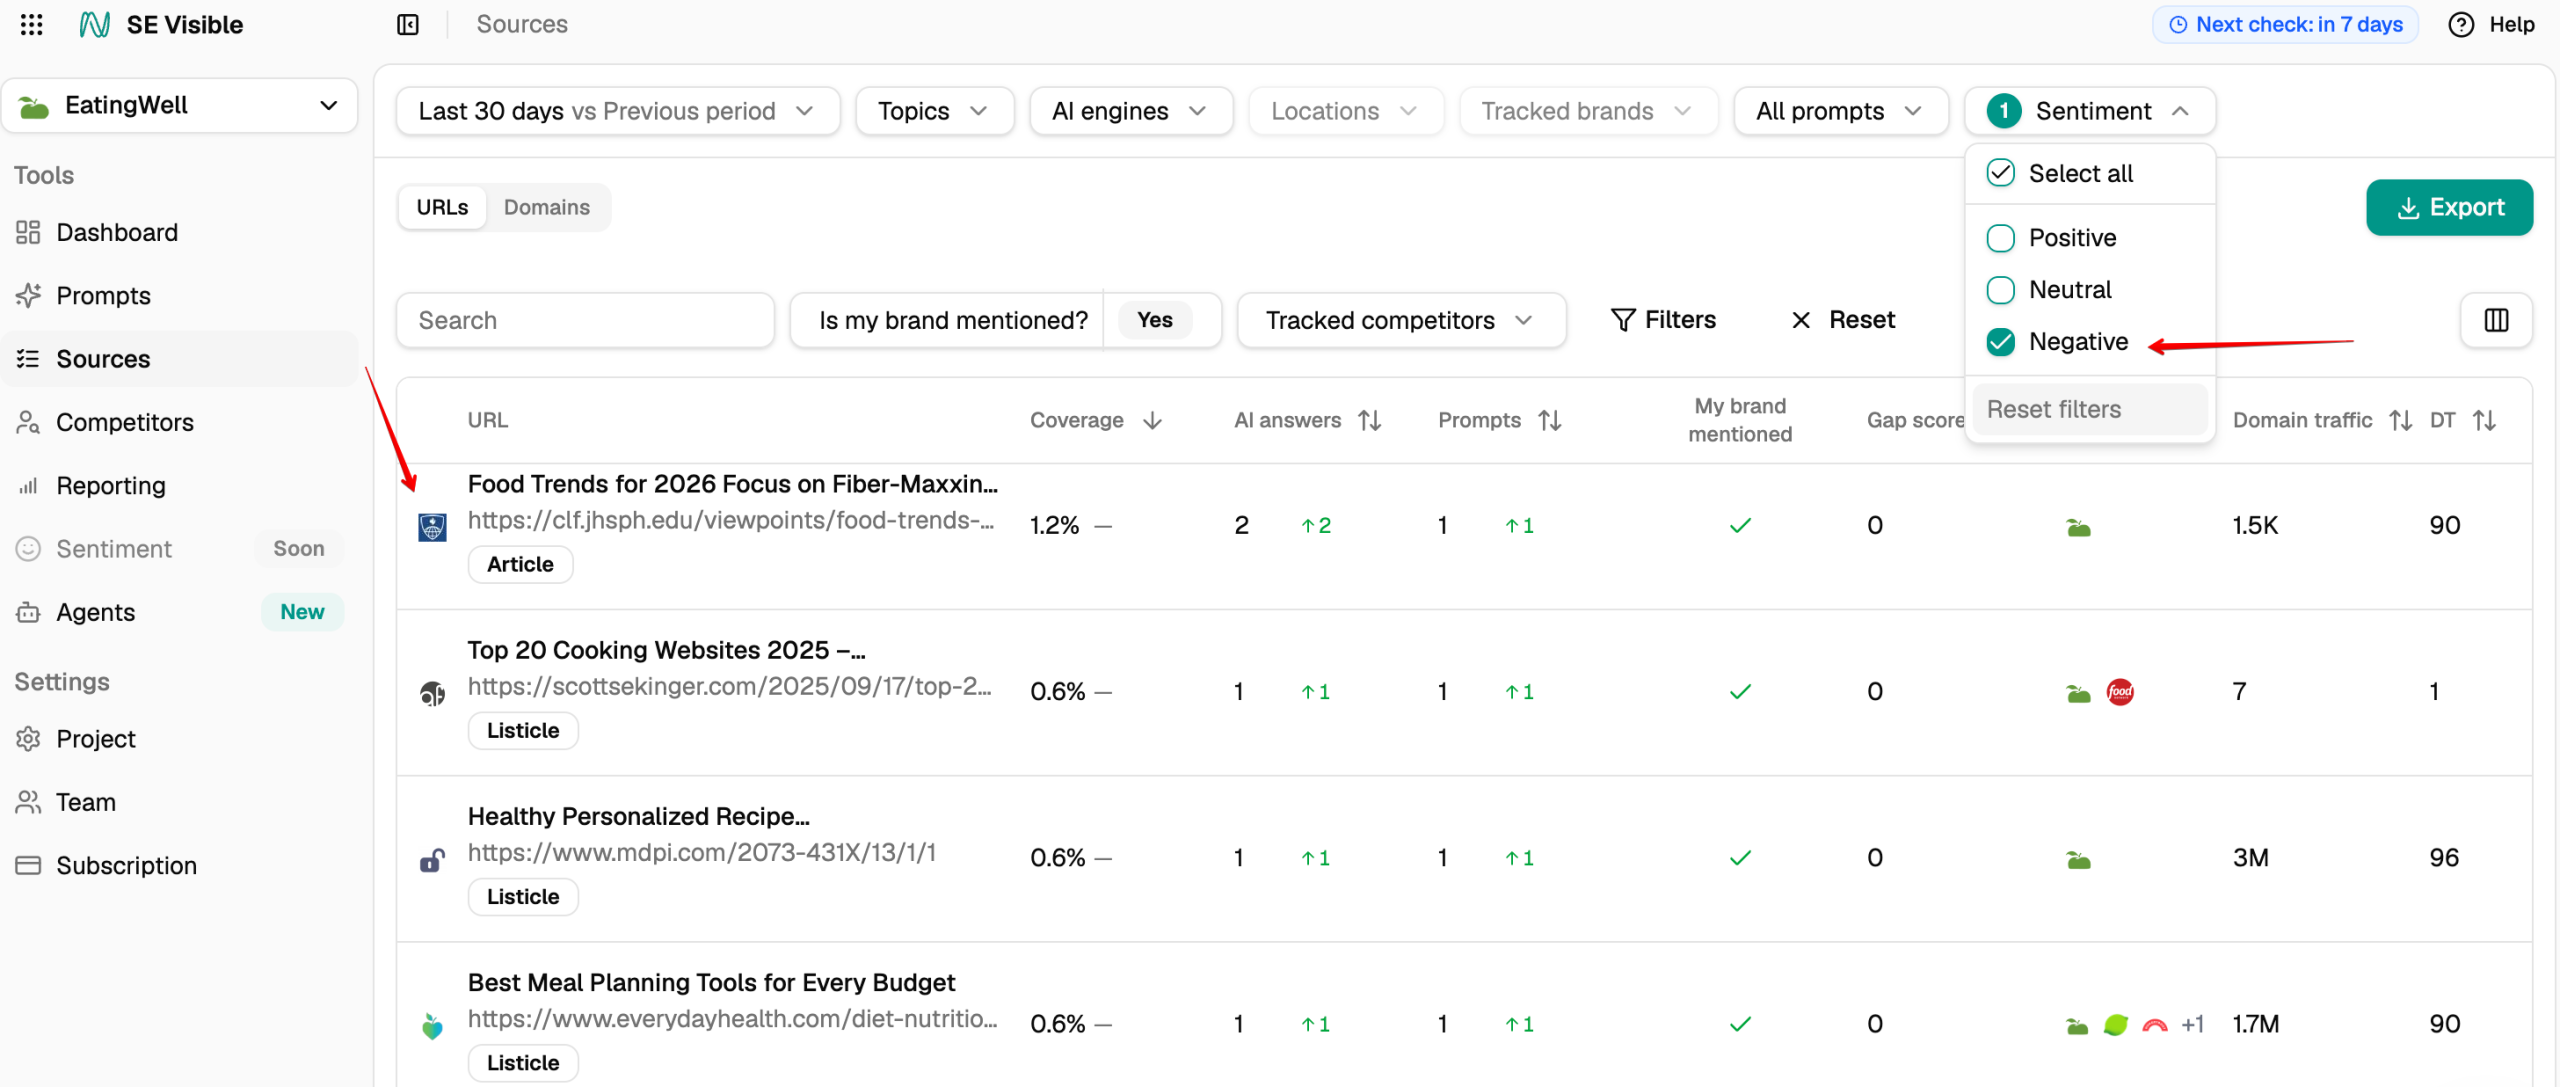Expand the Tracked brands dropdown
2560x1087 pixels.
point(1588,111)
